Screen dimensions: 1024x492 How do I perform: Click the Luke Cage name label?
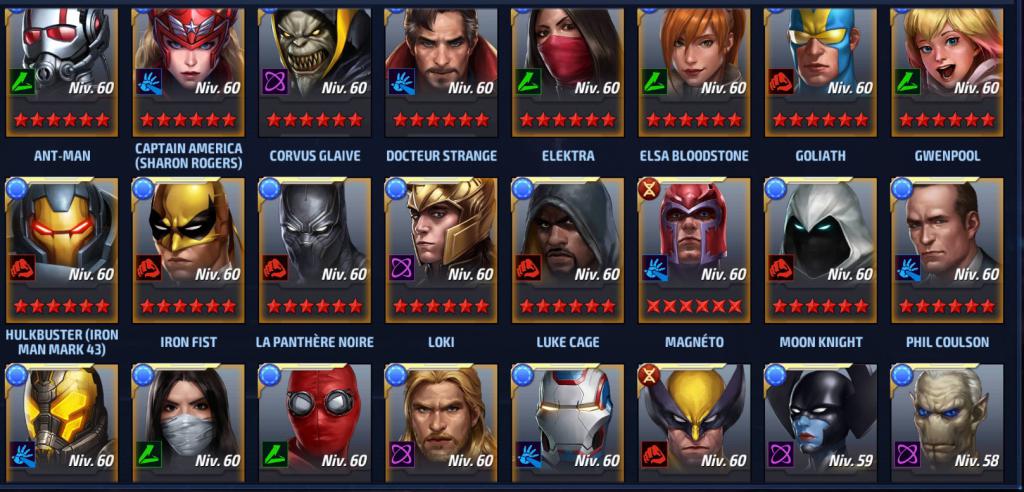[x=568, y=342]
